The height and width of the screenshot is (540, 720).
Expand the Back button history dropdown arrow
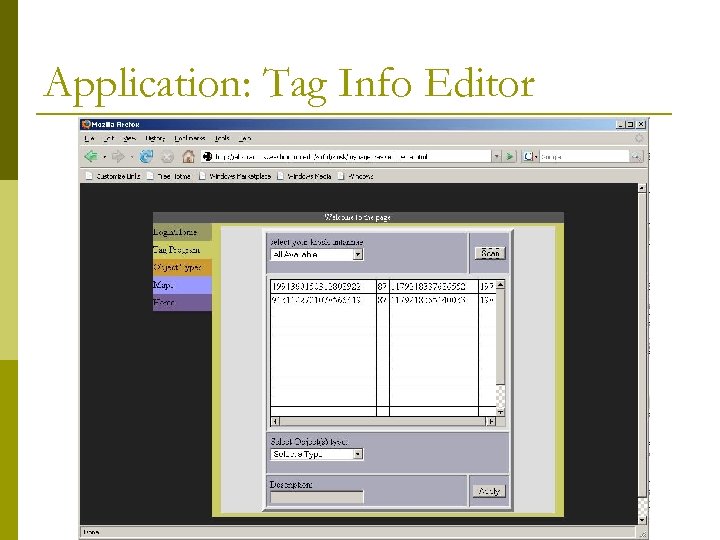coord(105,157)
